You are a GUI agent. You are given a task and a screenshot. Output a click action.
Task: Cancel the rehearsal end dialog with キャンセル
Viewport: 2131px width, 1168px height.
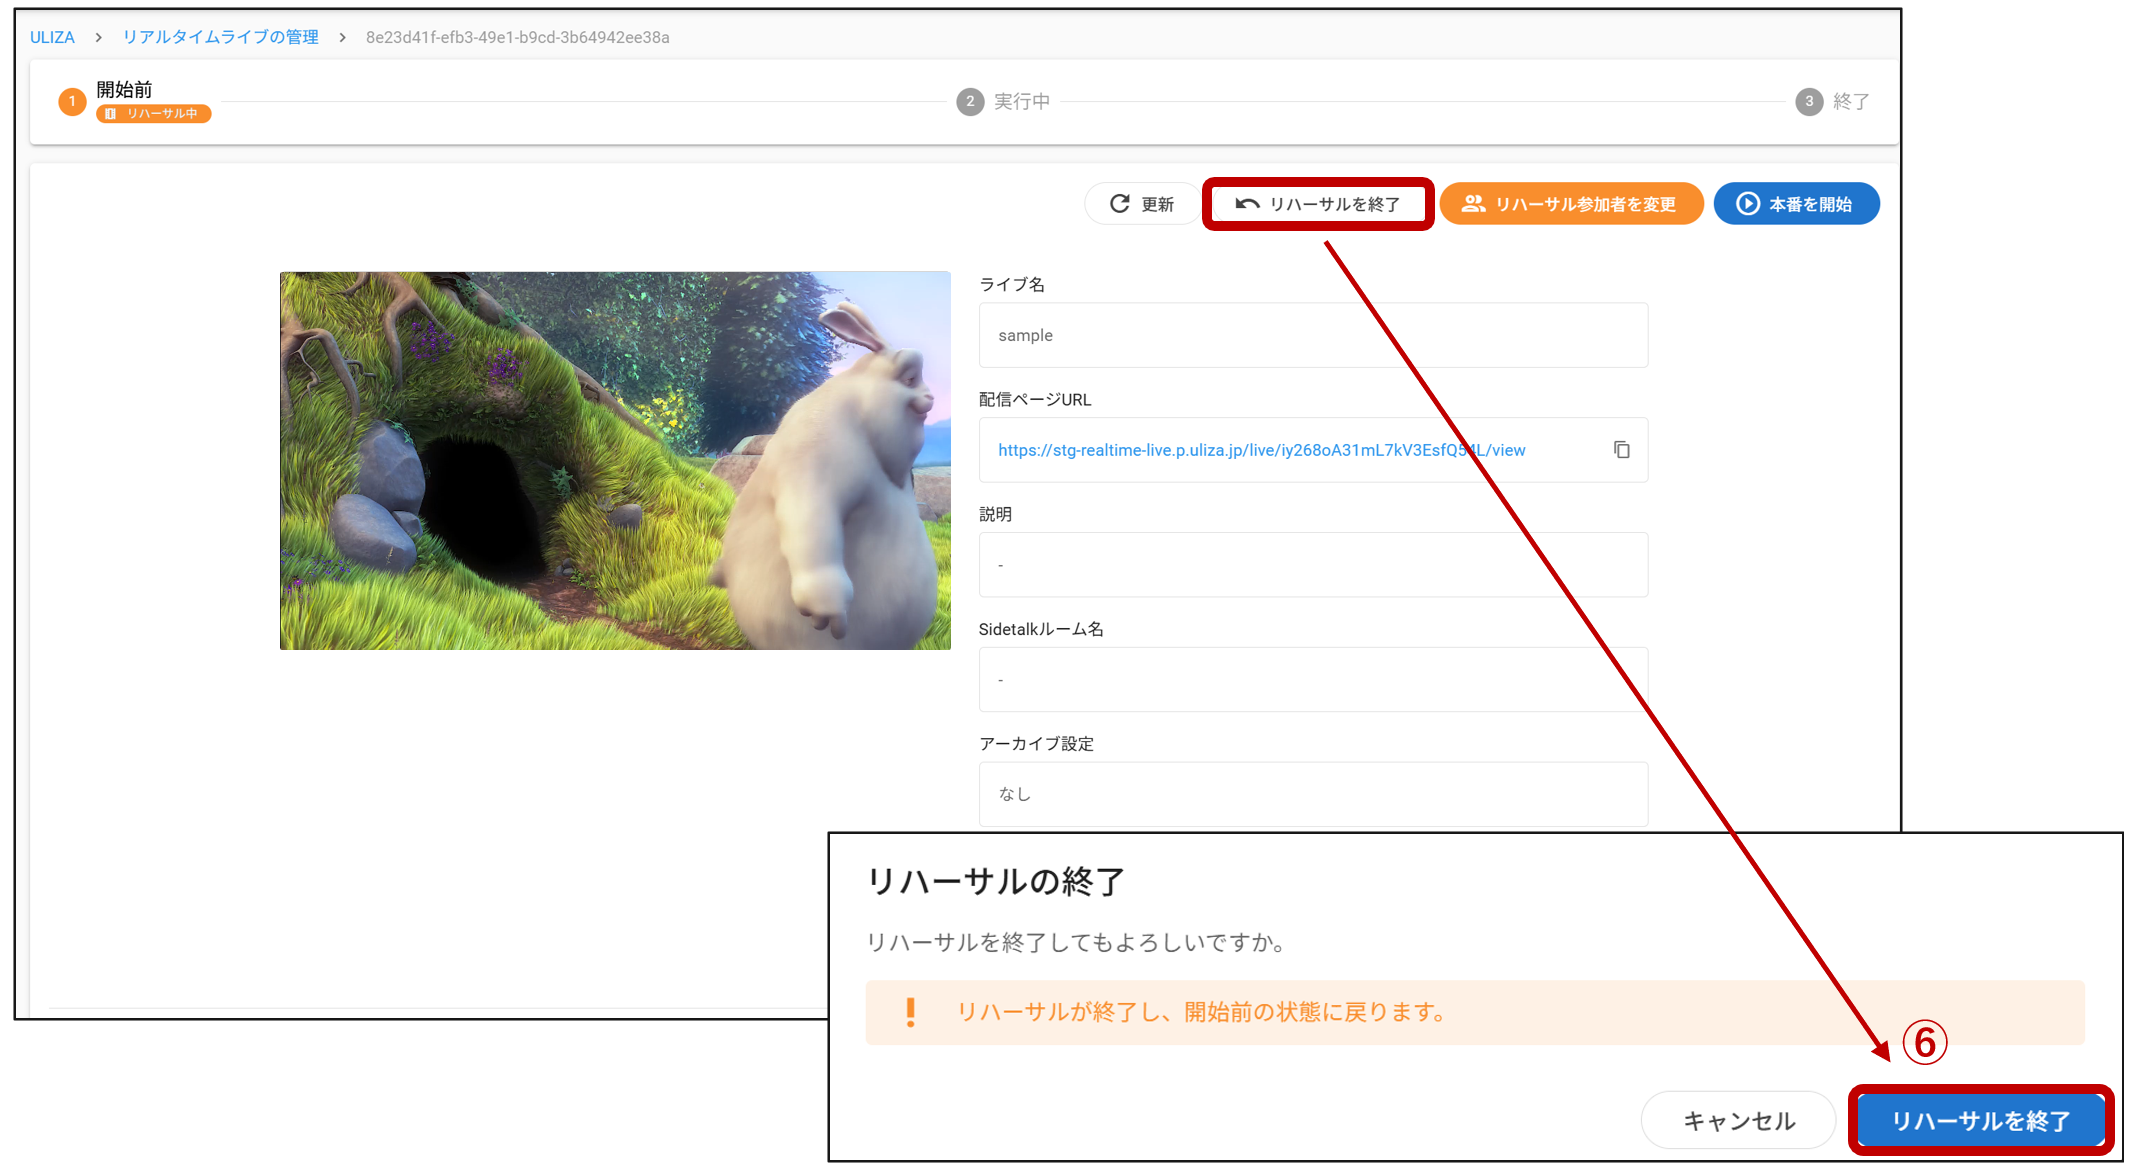tap(1738, 1120)
